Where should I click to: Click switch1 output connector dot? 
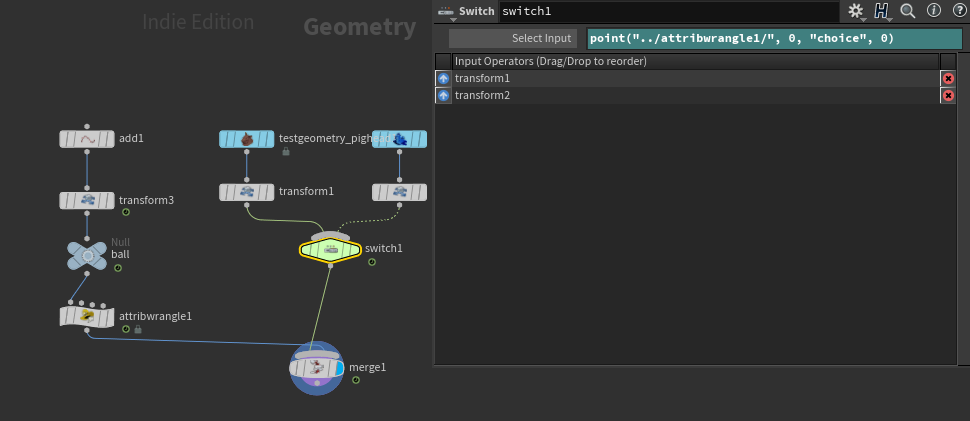330,266
